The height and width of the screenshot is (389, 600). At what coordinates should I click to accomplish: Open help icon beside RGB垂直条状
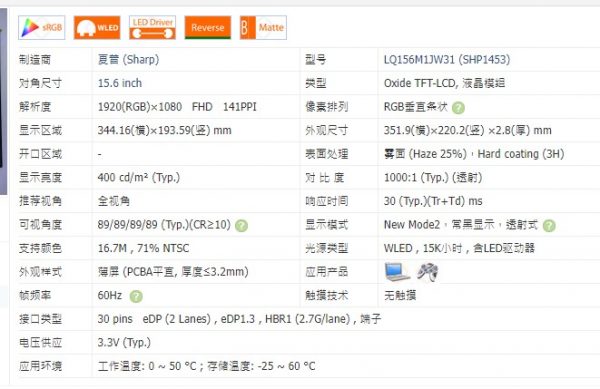(458, 108)
